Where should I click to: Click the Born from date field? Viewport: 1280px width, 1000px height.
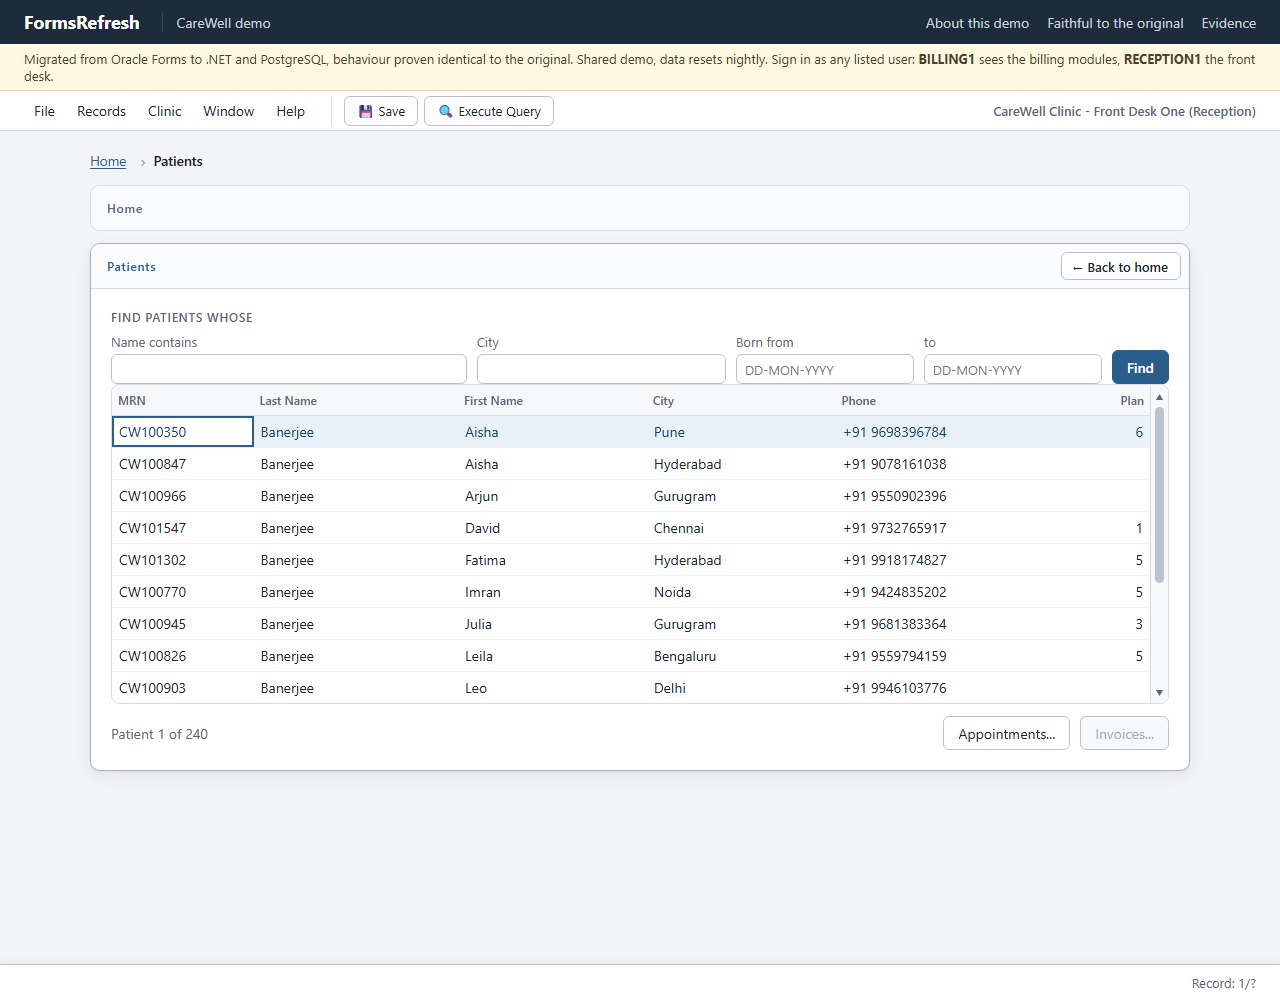click(825, 369)
